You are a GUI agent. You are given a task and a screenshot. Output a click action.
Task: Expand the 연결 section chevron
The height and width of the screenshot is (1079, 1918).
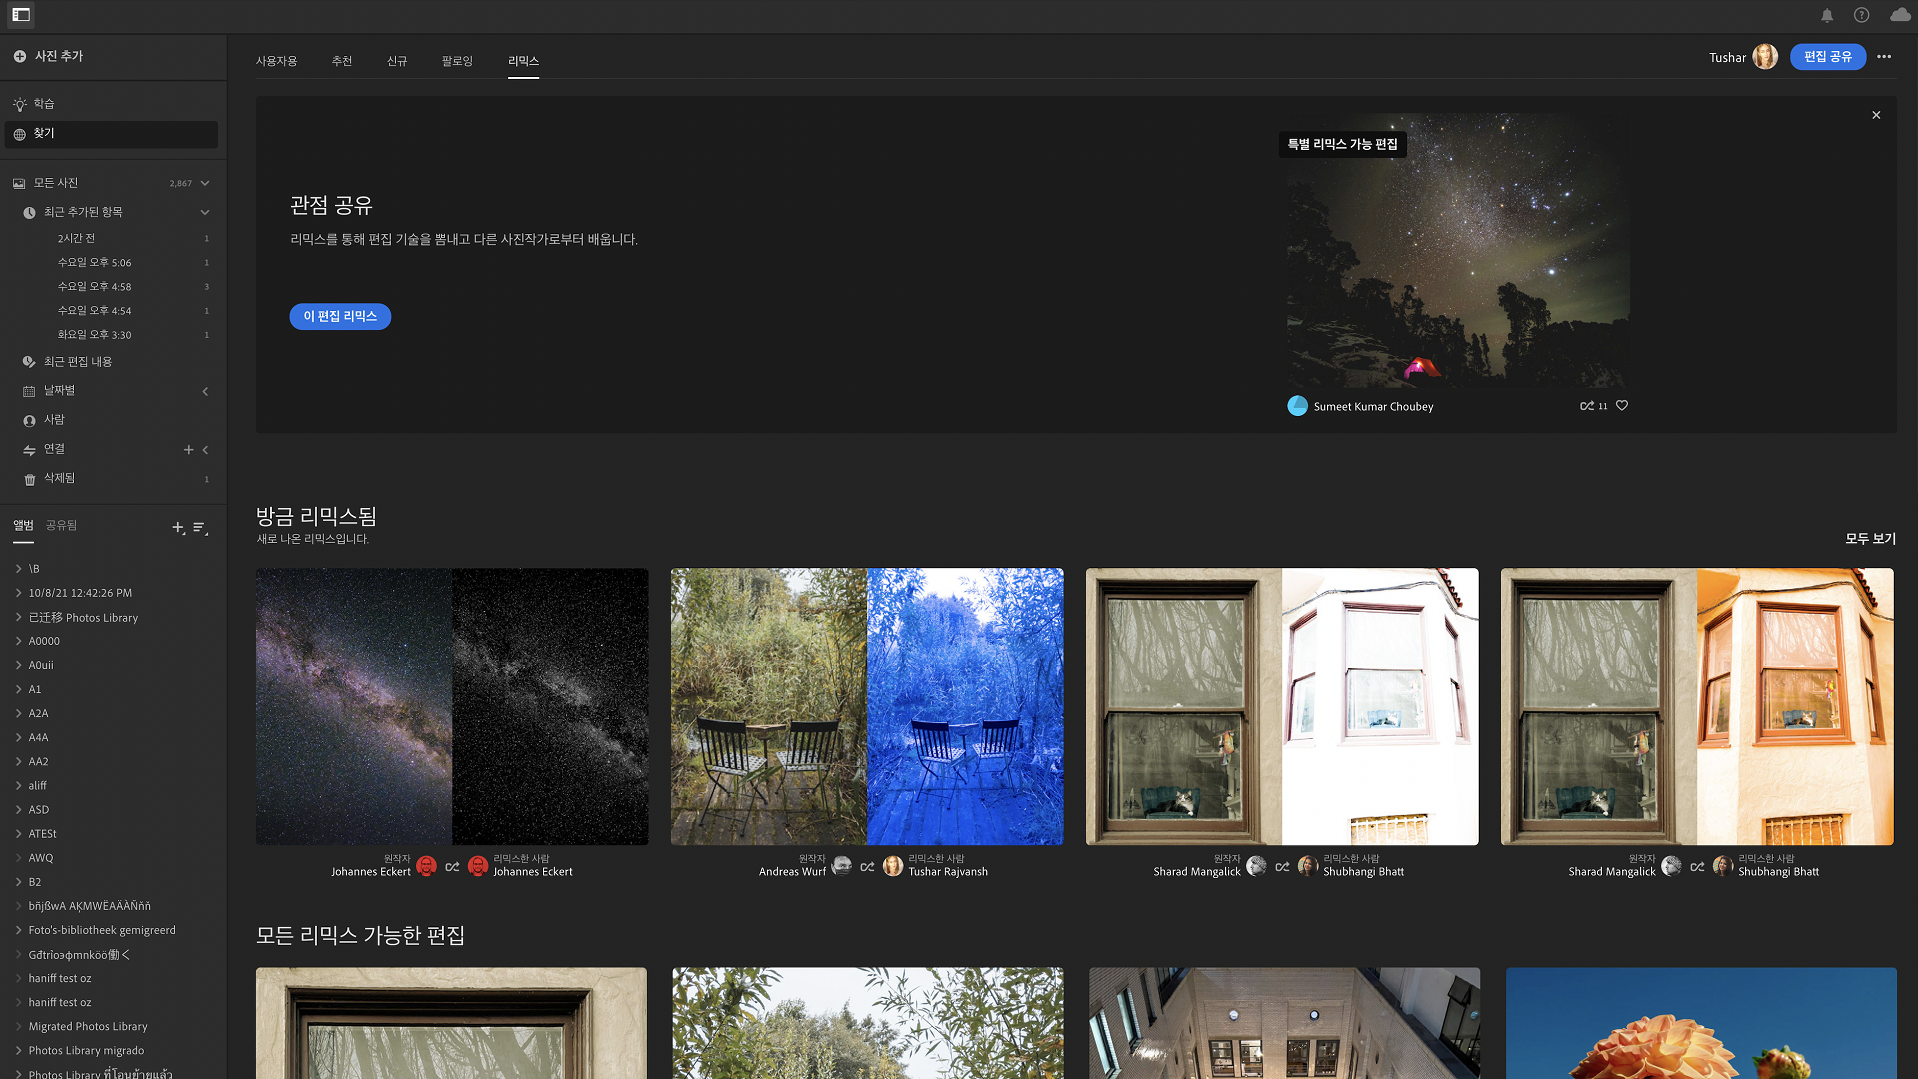click(x=205, y=450)
